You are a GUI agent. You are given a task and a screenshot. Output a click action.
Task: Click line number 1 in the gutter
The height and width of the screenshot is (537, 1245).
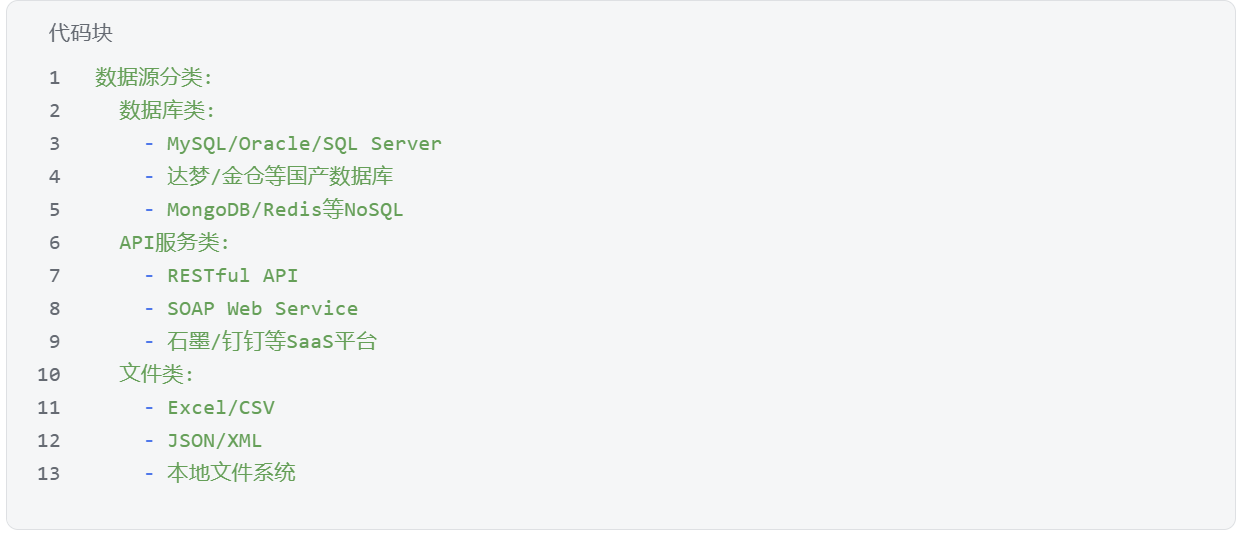pos(54,77)
